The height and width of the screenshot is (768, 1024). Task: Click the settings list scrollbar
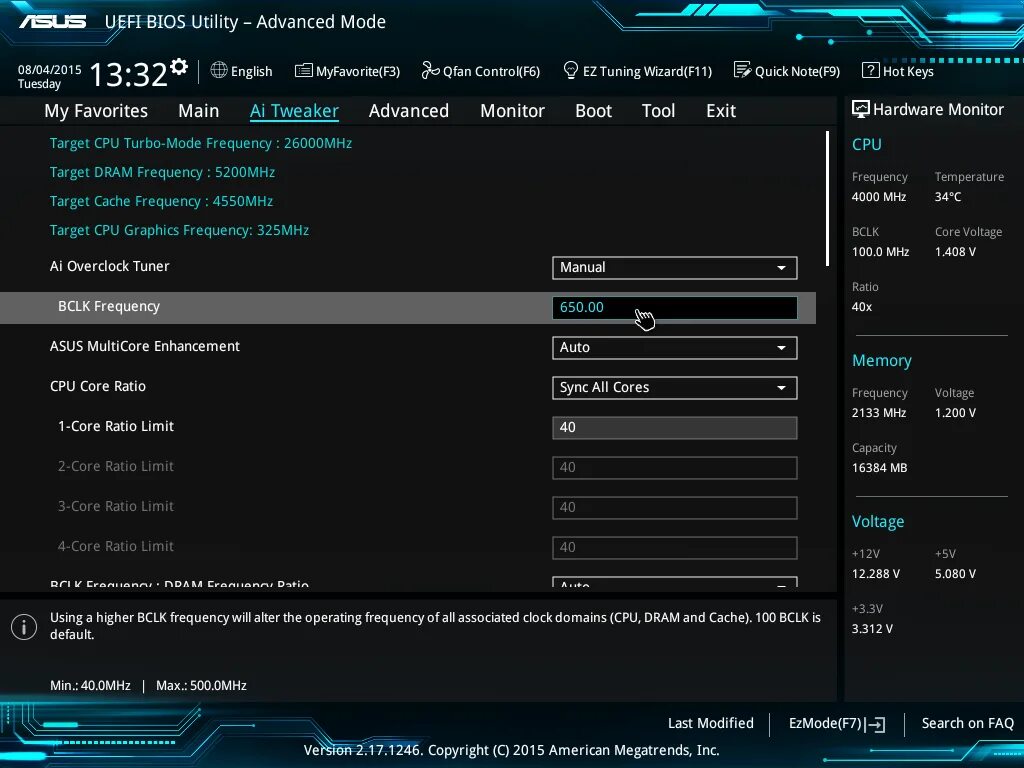[x=827, y=199]
